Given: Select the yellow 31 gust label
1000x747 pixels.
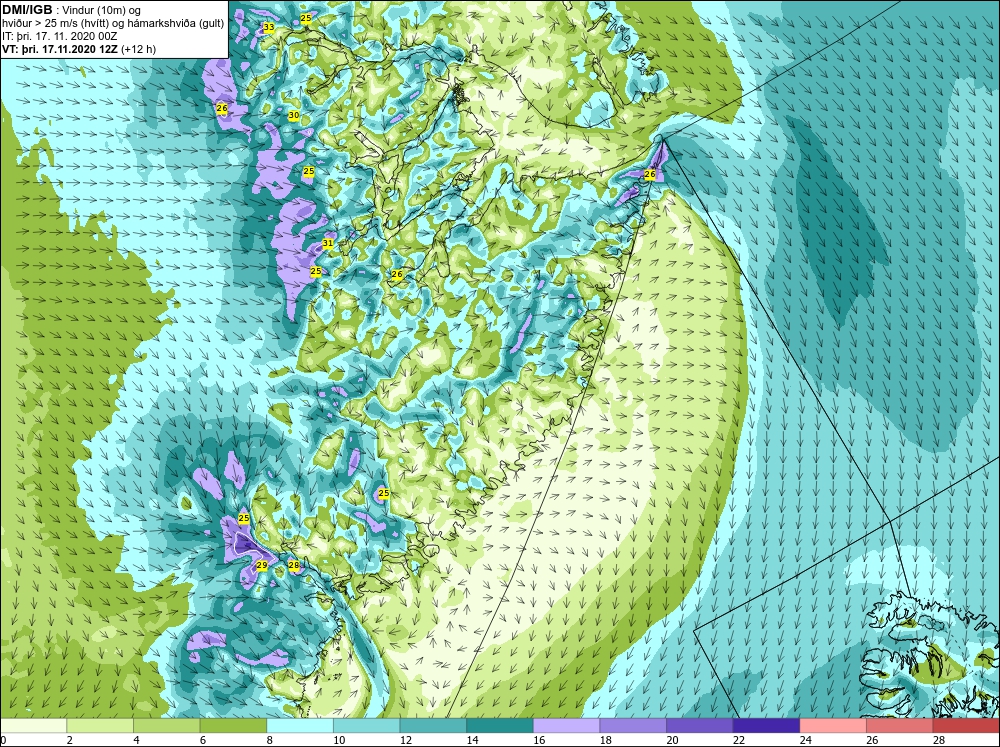Looking at the screenshot, I should (x=328, y=243).
